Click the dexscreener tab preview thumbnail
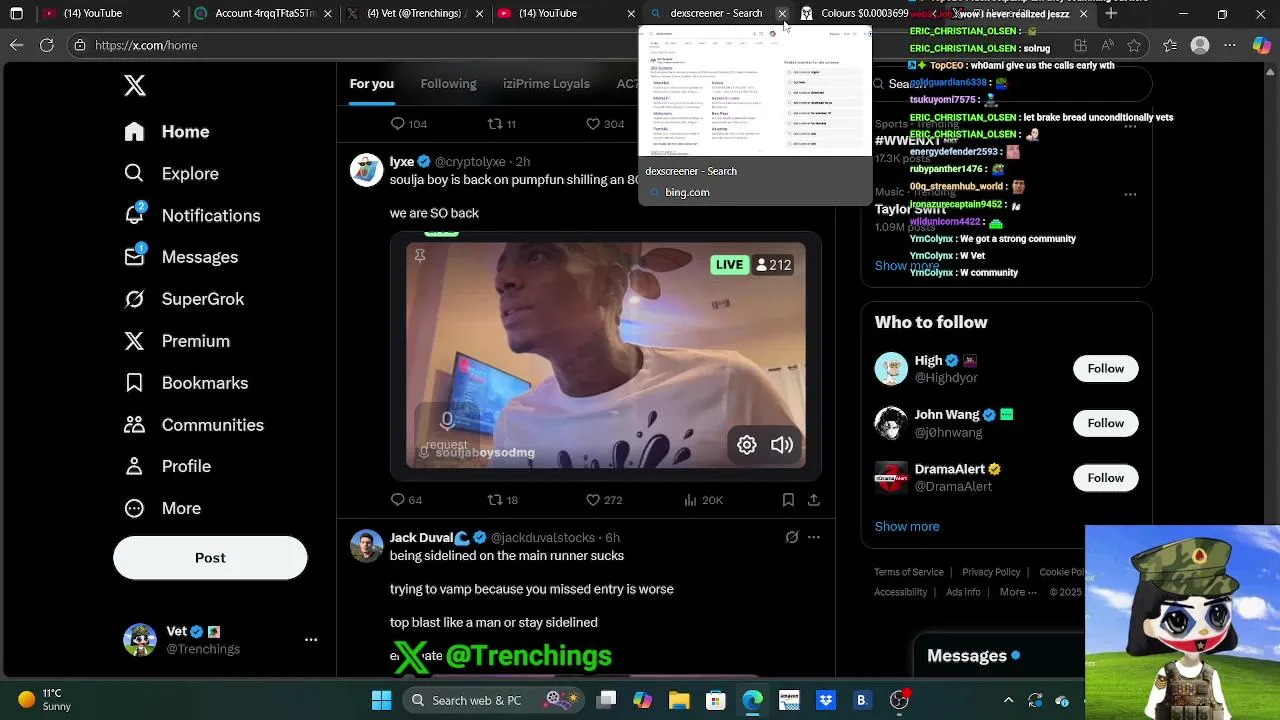 755,90
